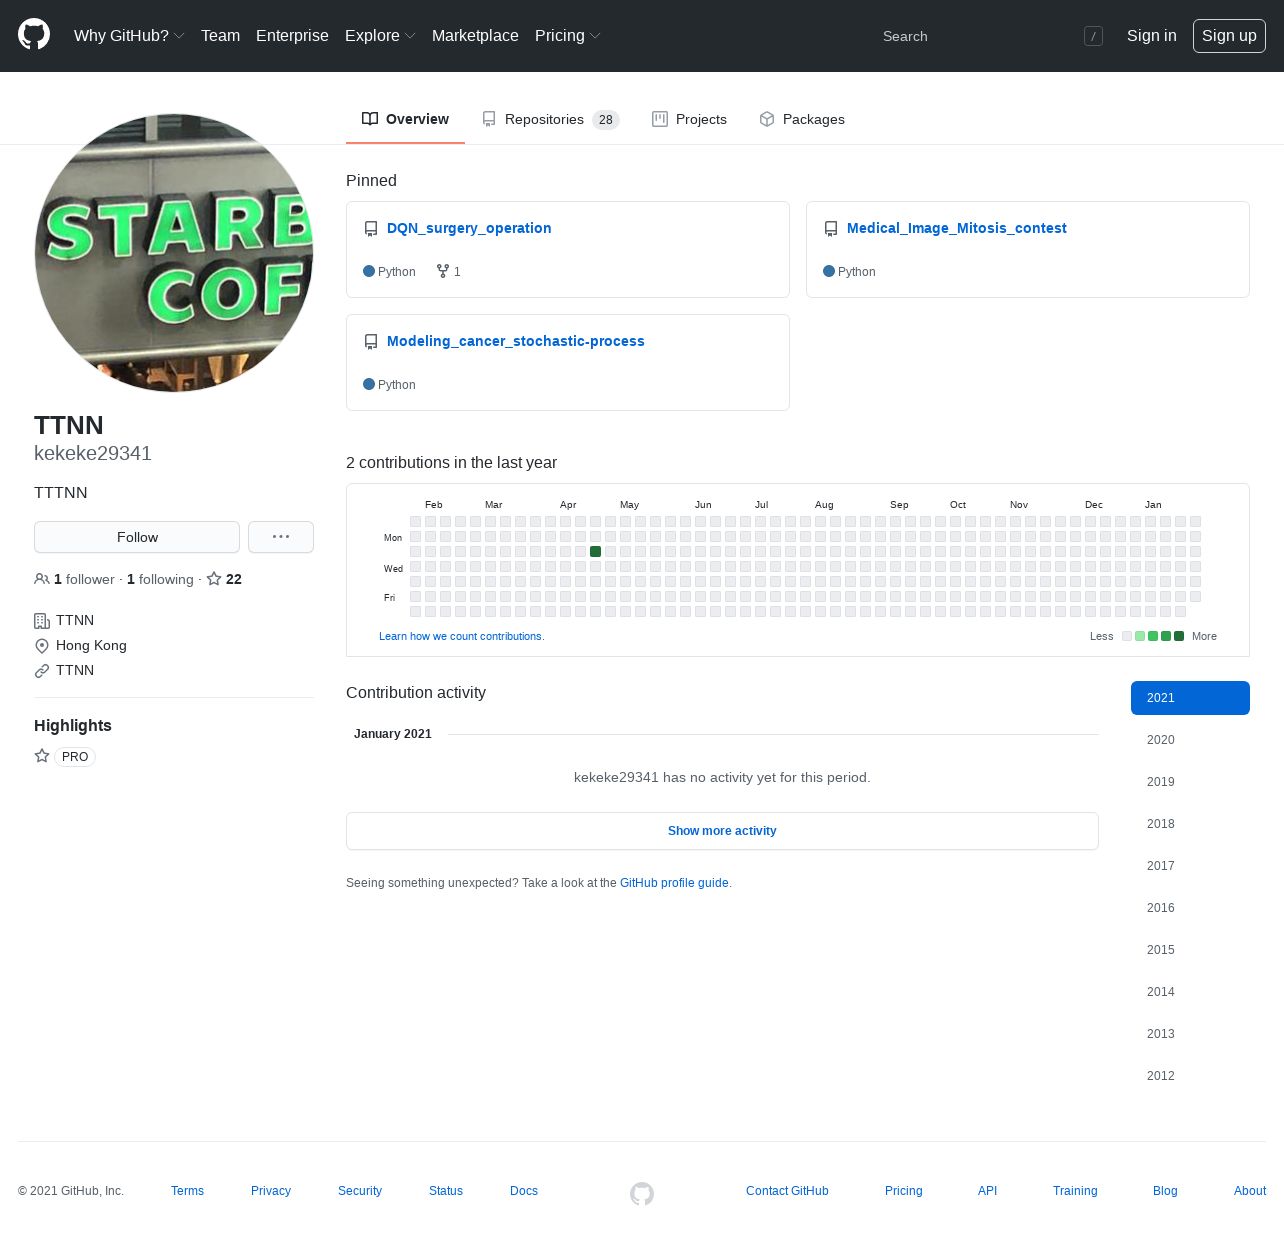Viewport: 1284px width, 1256px height.
Task: Click the Sign in link
Action: coord(1151,35)
